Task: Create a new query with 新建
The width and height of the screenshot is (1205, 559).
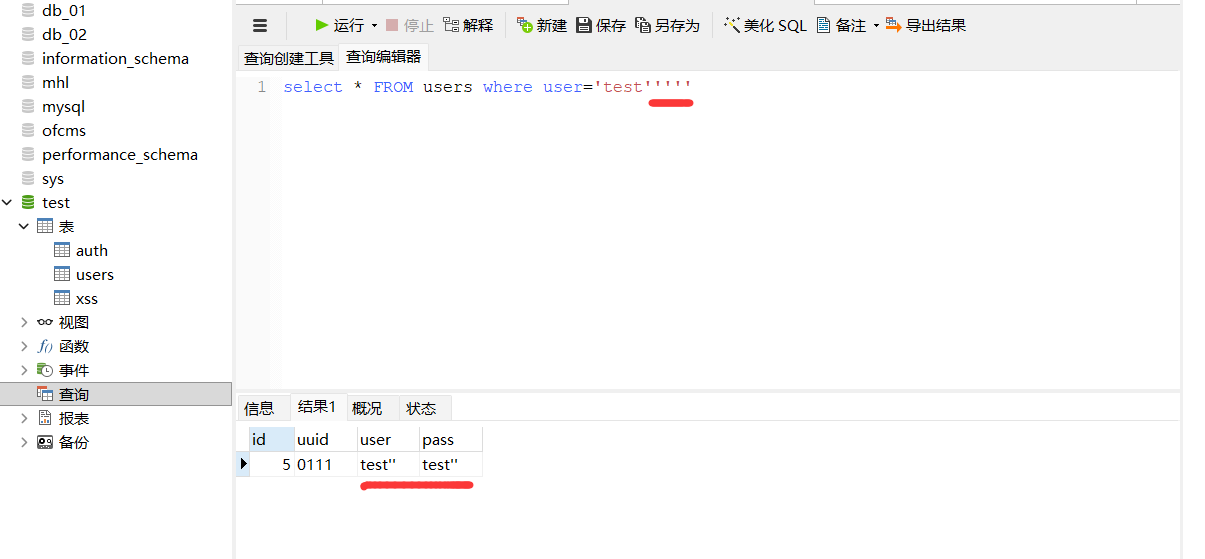Action: click(x=542, y=25)
